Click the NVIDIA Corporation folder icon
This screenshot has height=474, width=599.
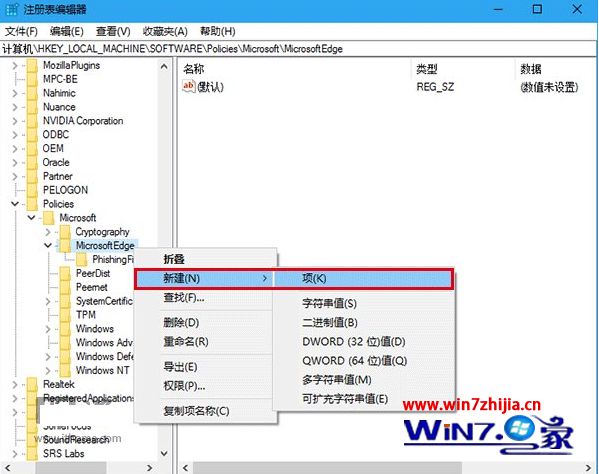click(x=32, y=121)
